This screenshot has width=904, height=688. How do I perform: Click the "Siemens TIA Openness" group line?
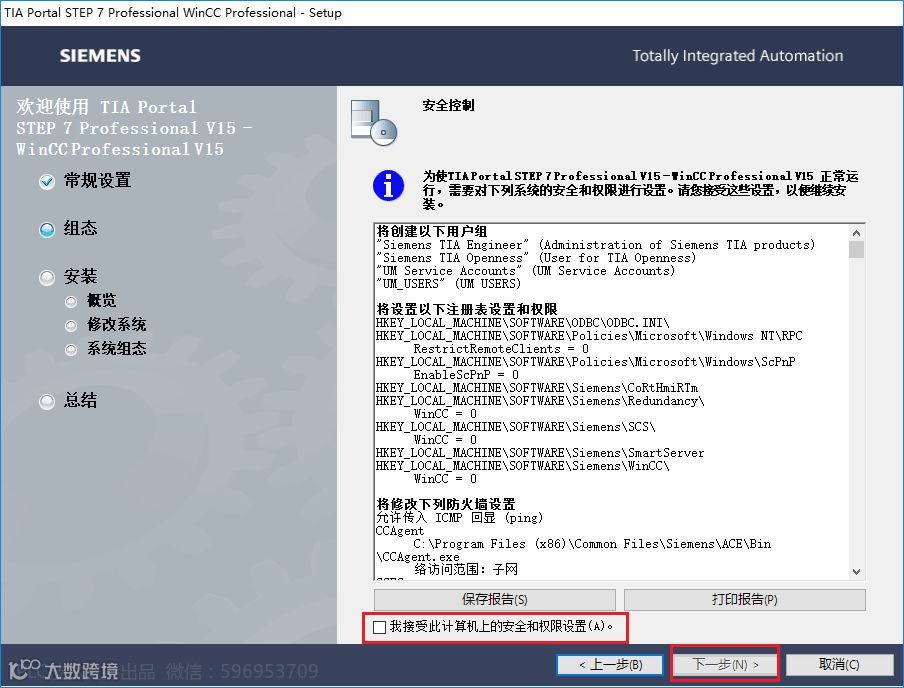[x=536, y=258]
